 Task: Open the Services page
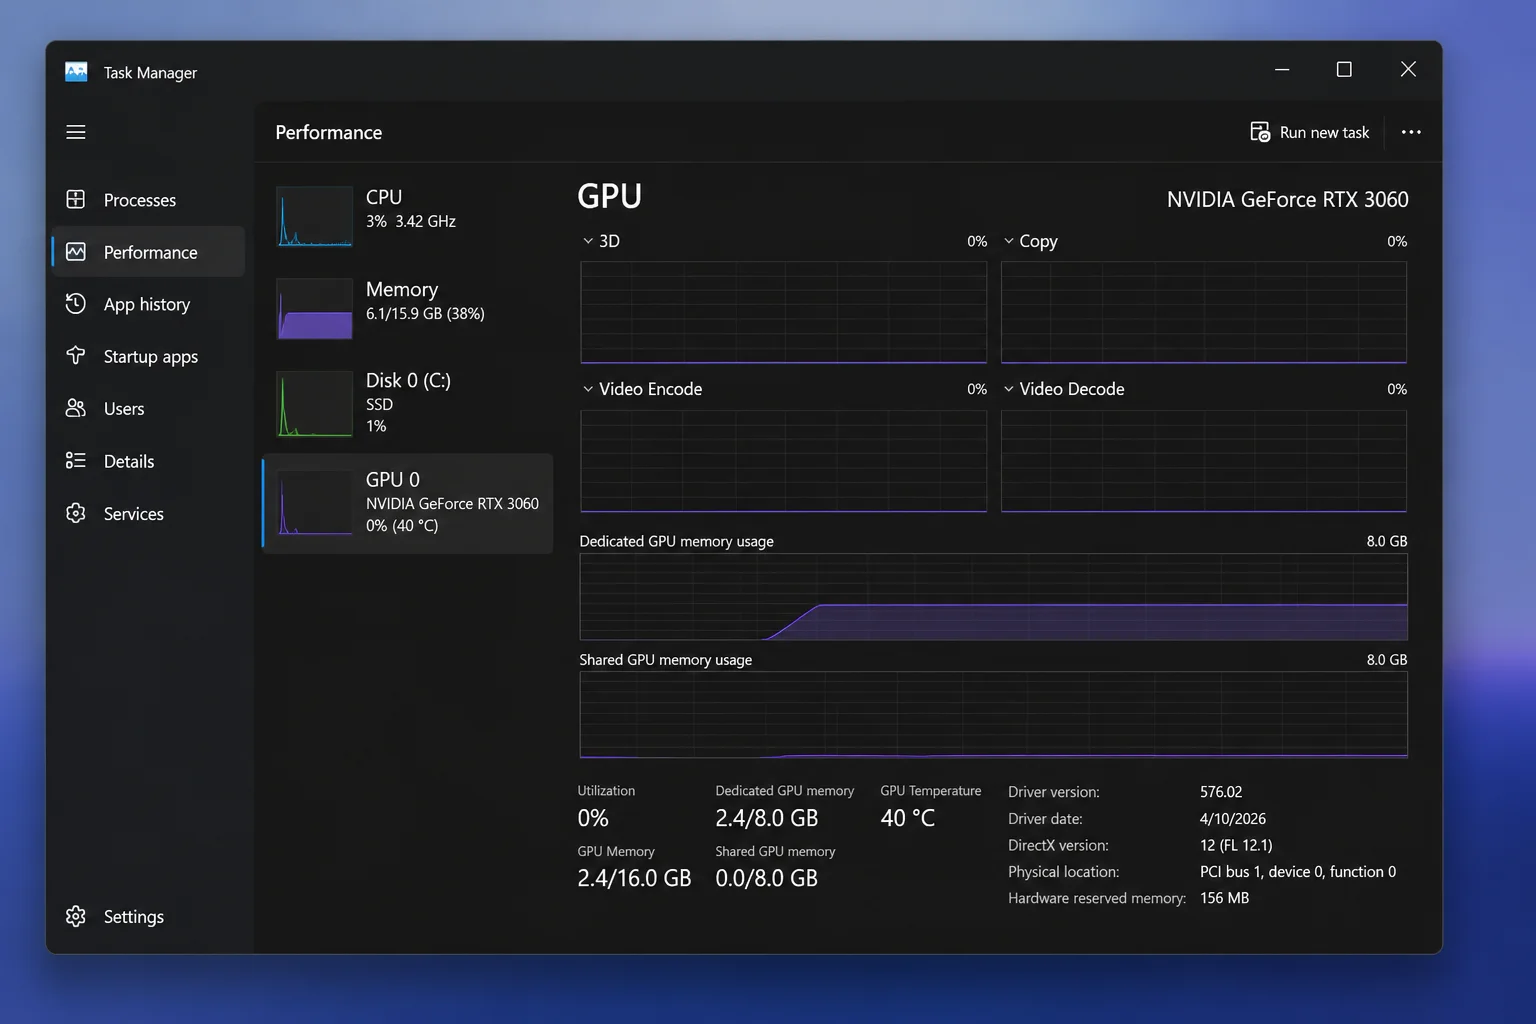click(148, 513)
